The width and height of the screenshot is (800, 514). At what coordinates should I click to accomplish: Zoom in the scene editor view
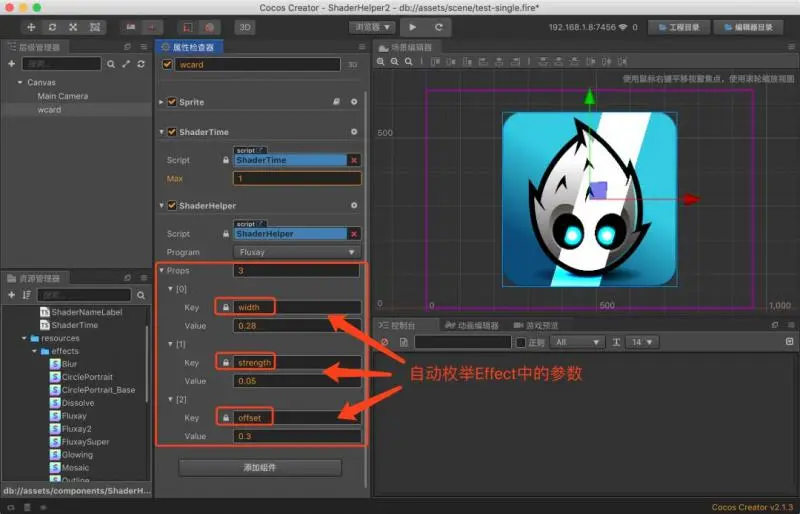point(381,62)
